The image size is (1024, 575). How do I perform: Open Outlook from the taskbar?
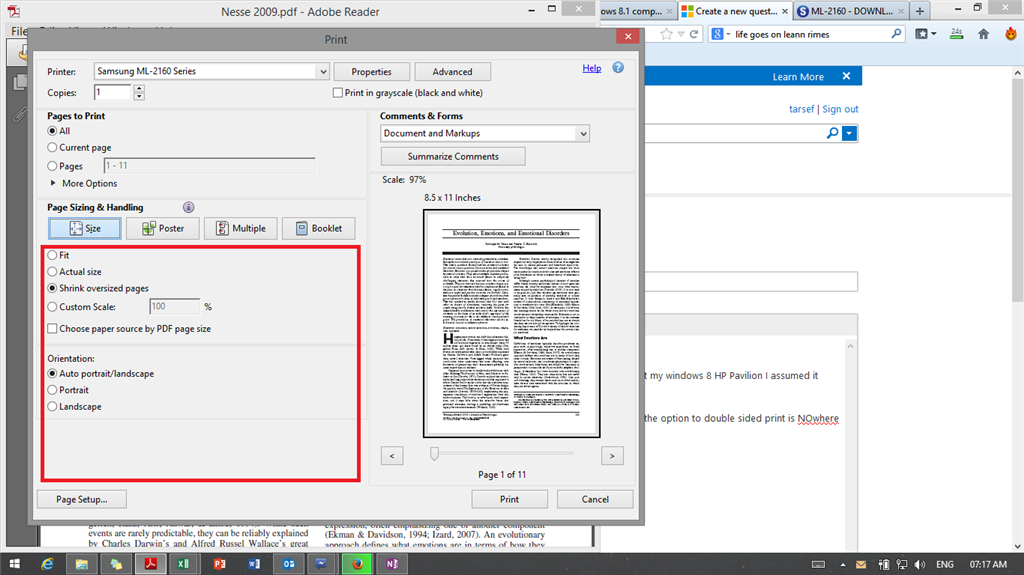[x=288, y=564]
